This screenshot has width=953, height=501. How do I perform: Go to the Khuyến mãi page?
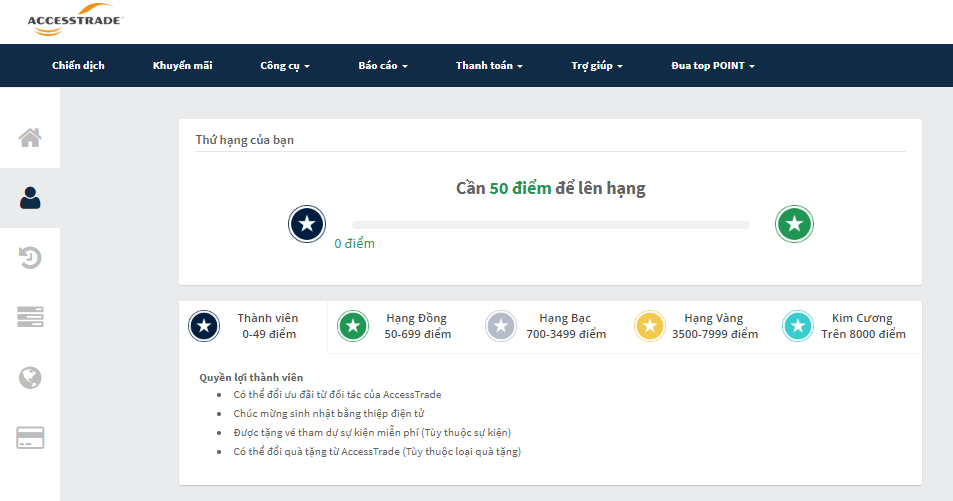point(182,66)
